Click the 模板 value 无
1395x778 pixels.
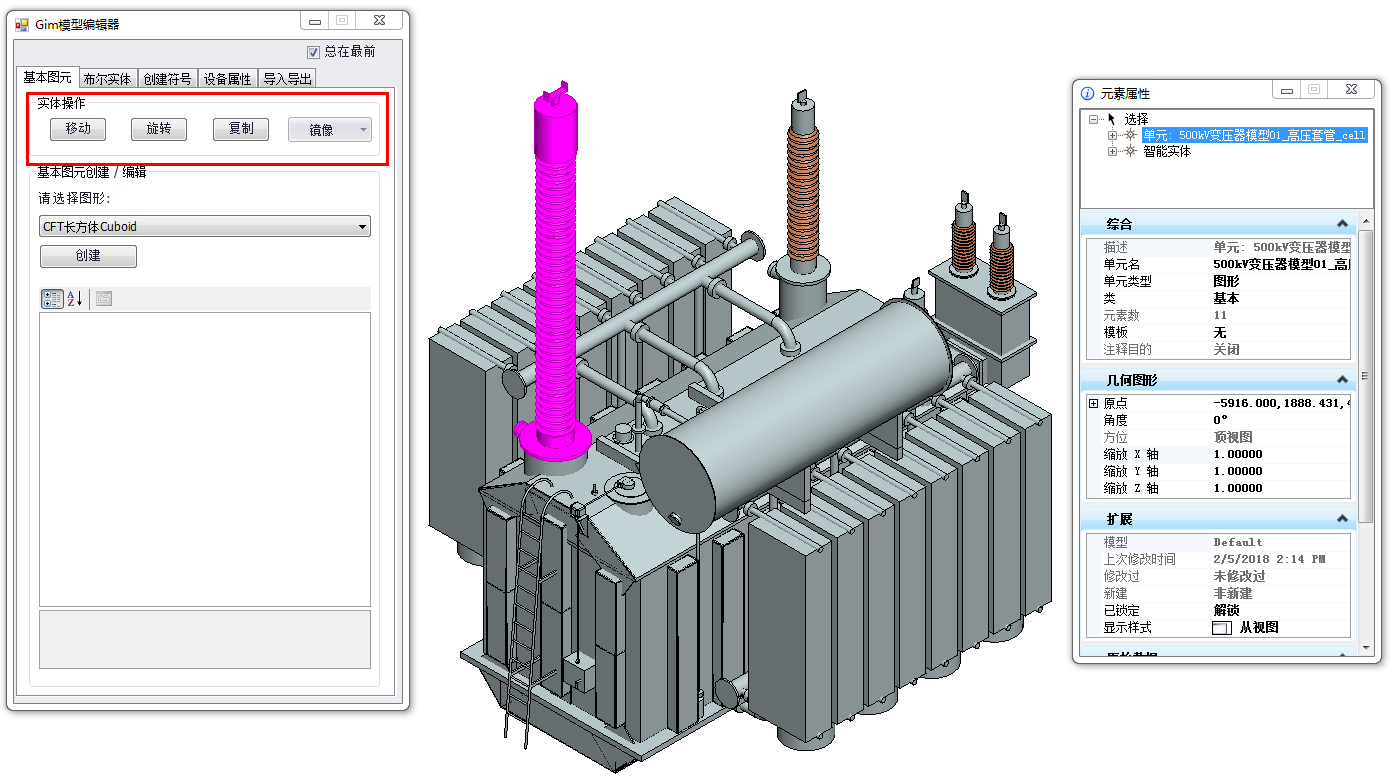[1219, 332]
